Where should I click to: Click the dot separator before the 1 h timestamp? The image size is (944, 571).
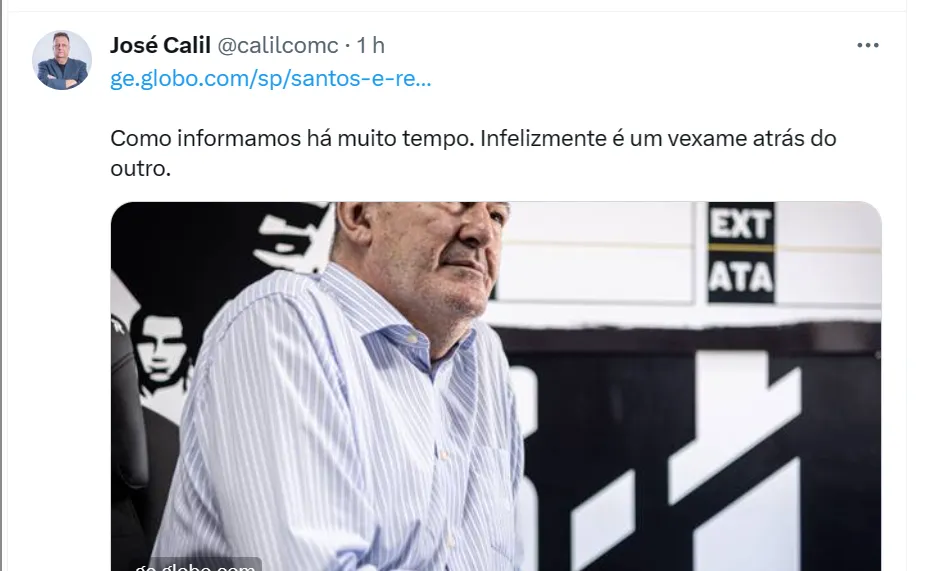[347, 46]
